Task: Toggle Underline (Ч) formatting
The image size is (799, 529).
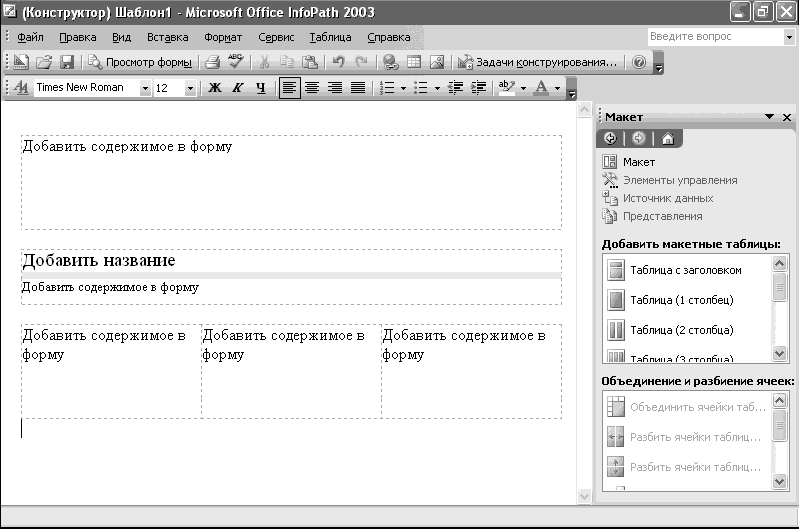Action: click(261, 88)
